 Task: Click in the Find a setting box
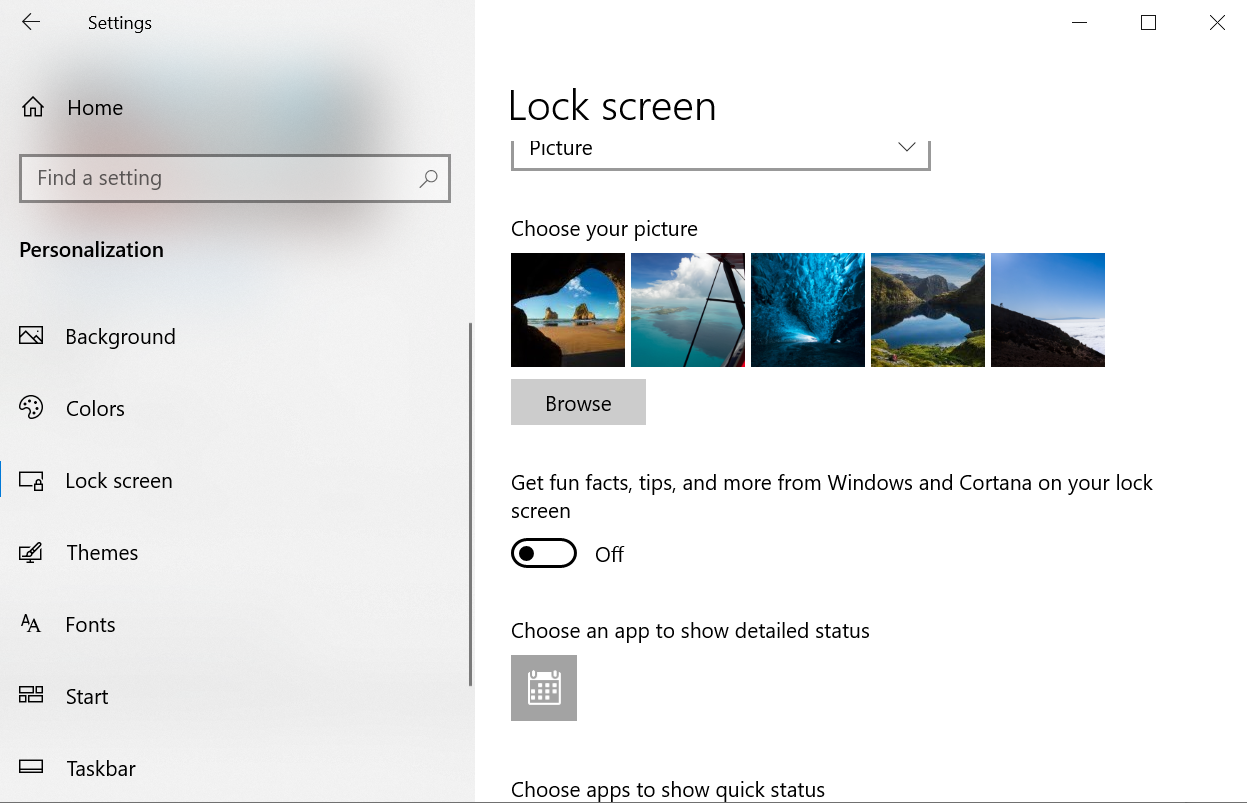click(x=220, y=178)
